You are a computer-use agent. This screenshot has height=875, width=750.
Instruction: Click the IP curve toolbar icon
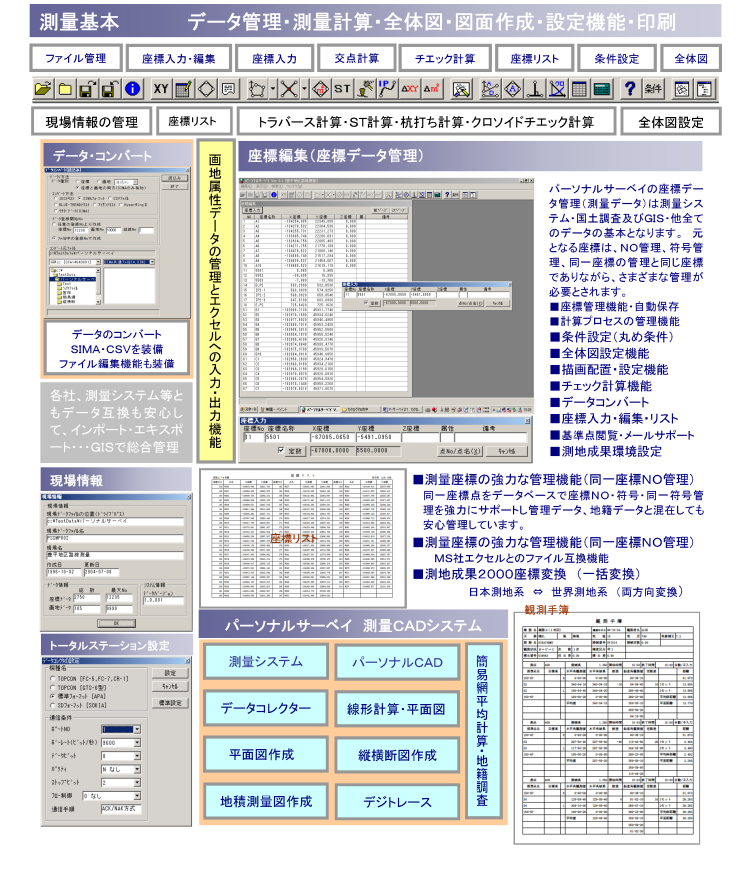(x=387, y=89)
